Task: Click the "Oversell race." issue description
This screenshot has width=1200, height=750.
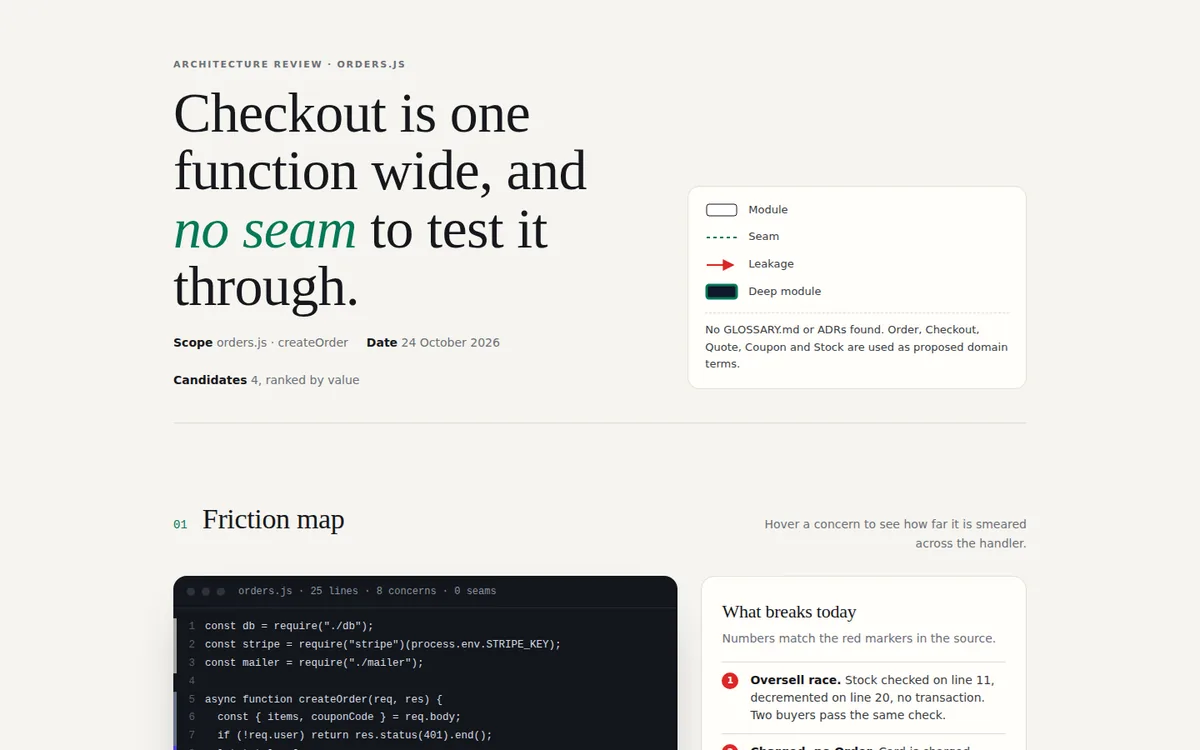Action: pyautogui.click(x=872, y=697)
